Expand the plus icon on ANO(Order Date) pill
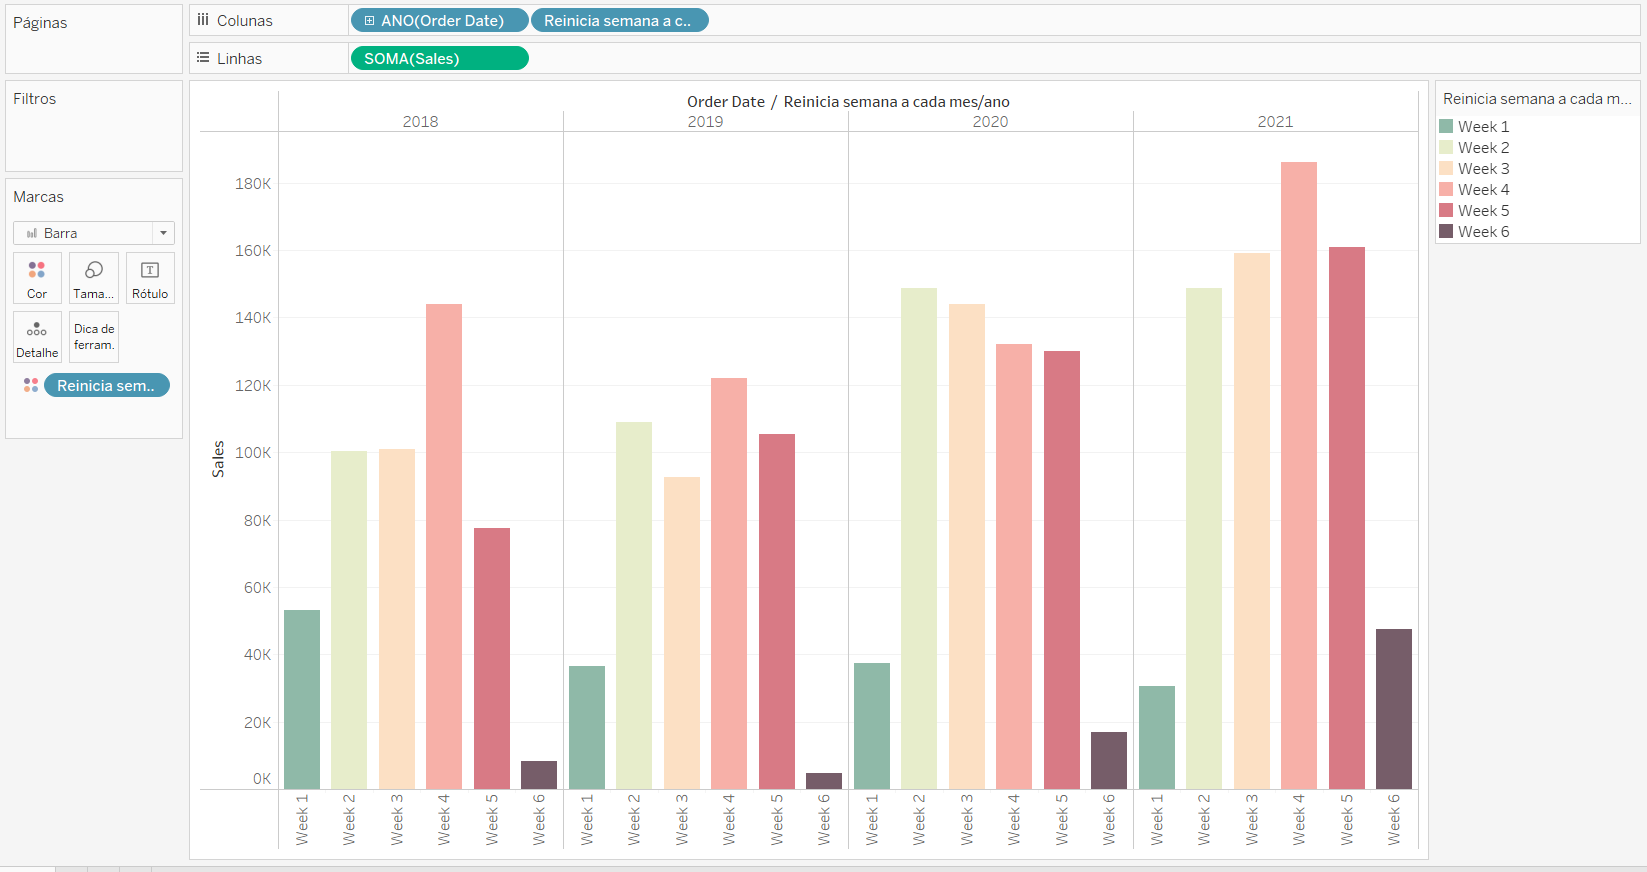The width and height of the screenshot is (1647, 872). coord(369,20)
